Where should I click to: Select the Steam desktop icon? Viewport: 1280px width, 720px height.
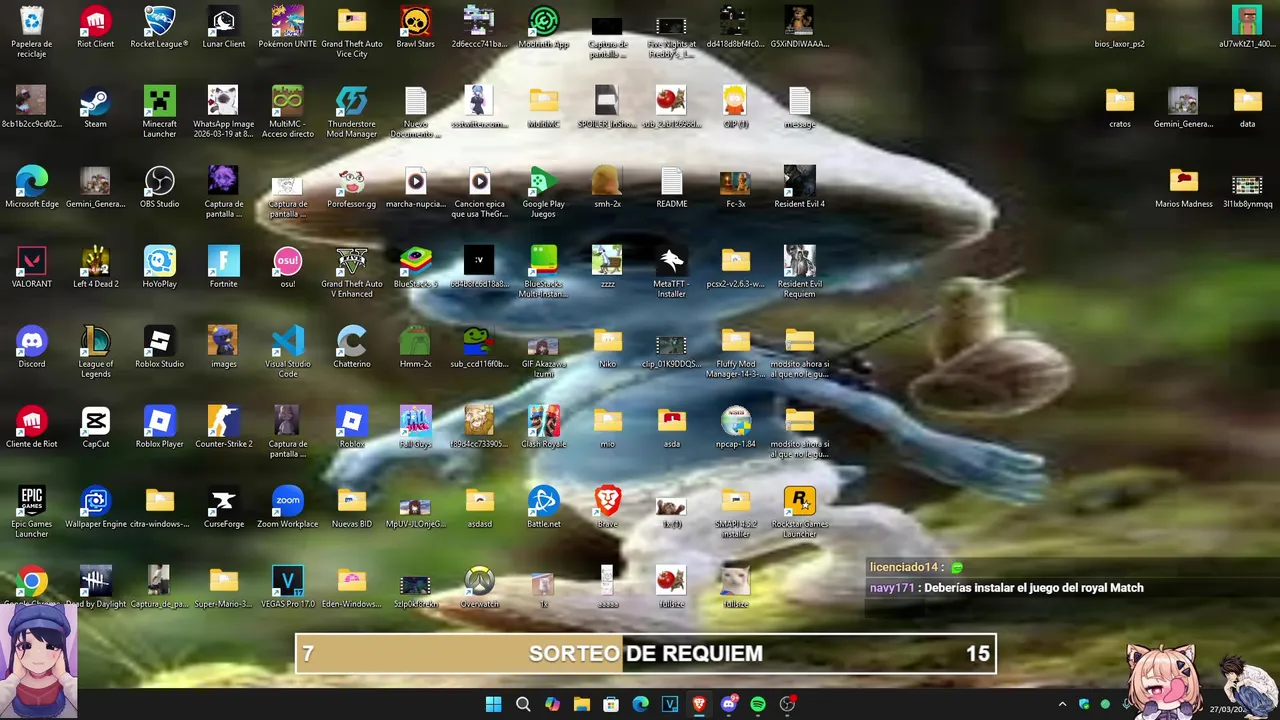click(96, 107)
